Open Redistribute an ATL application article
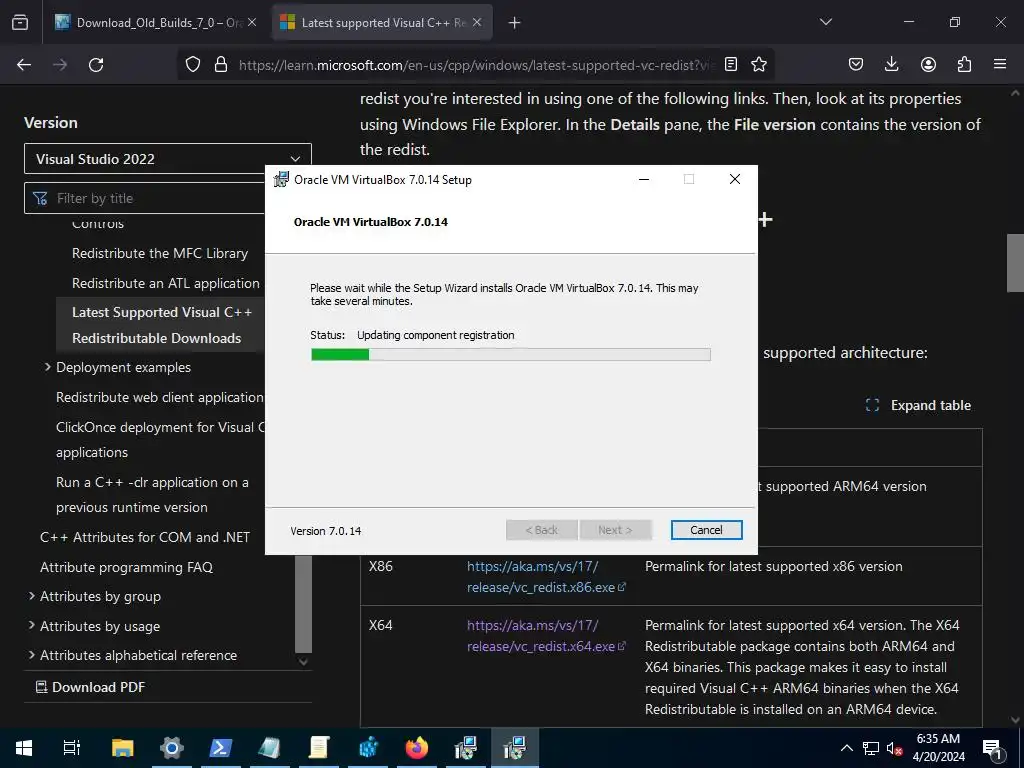 pyautogui.click(x=166, y=283)
